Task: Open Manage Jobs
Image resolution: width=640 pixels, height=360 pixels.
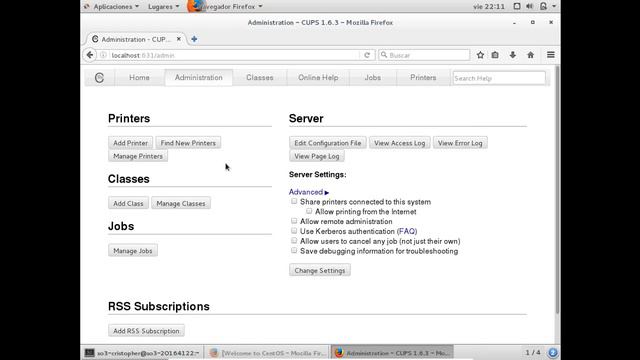Action: [133, 251]
